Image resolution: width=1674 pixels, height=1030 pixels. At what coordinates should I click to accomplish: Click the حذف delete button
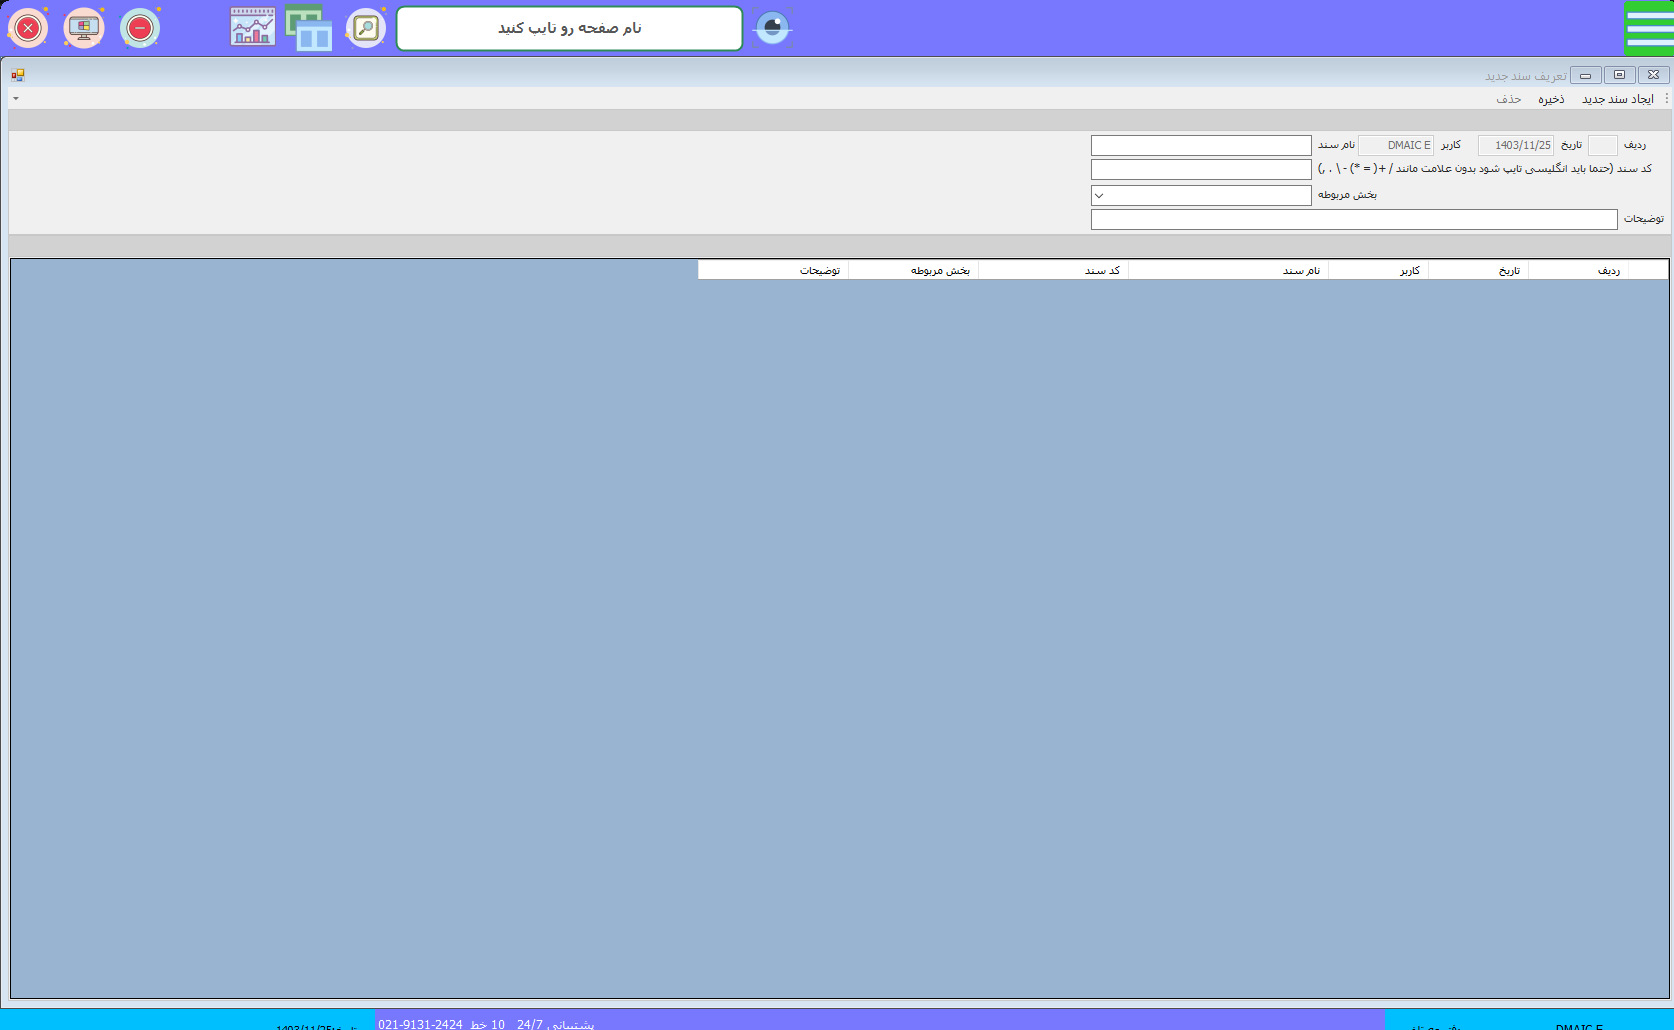1508,99
